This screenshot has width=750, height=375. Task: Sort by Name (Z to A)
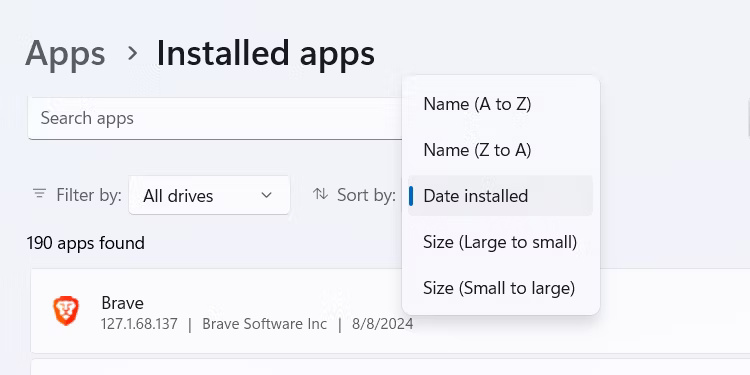pos(500,150)
